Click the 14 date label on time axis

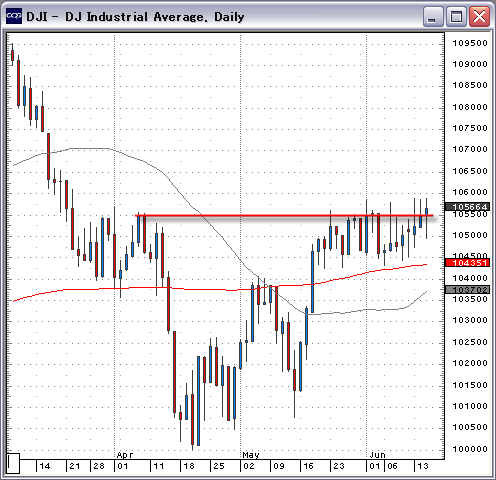point(45,466)
